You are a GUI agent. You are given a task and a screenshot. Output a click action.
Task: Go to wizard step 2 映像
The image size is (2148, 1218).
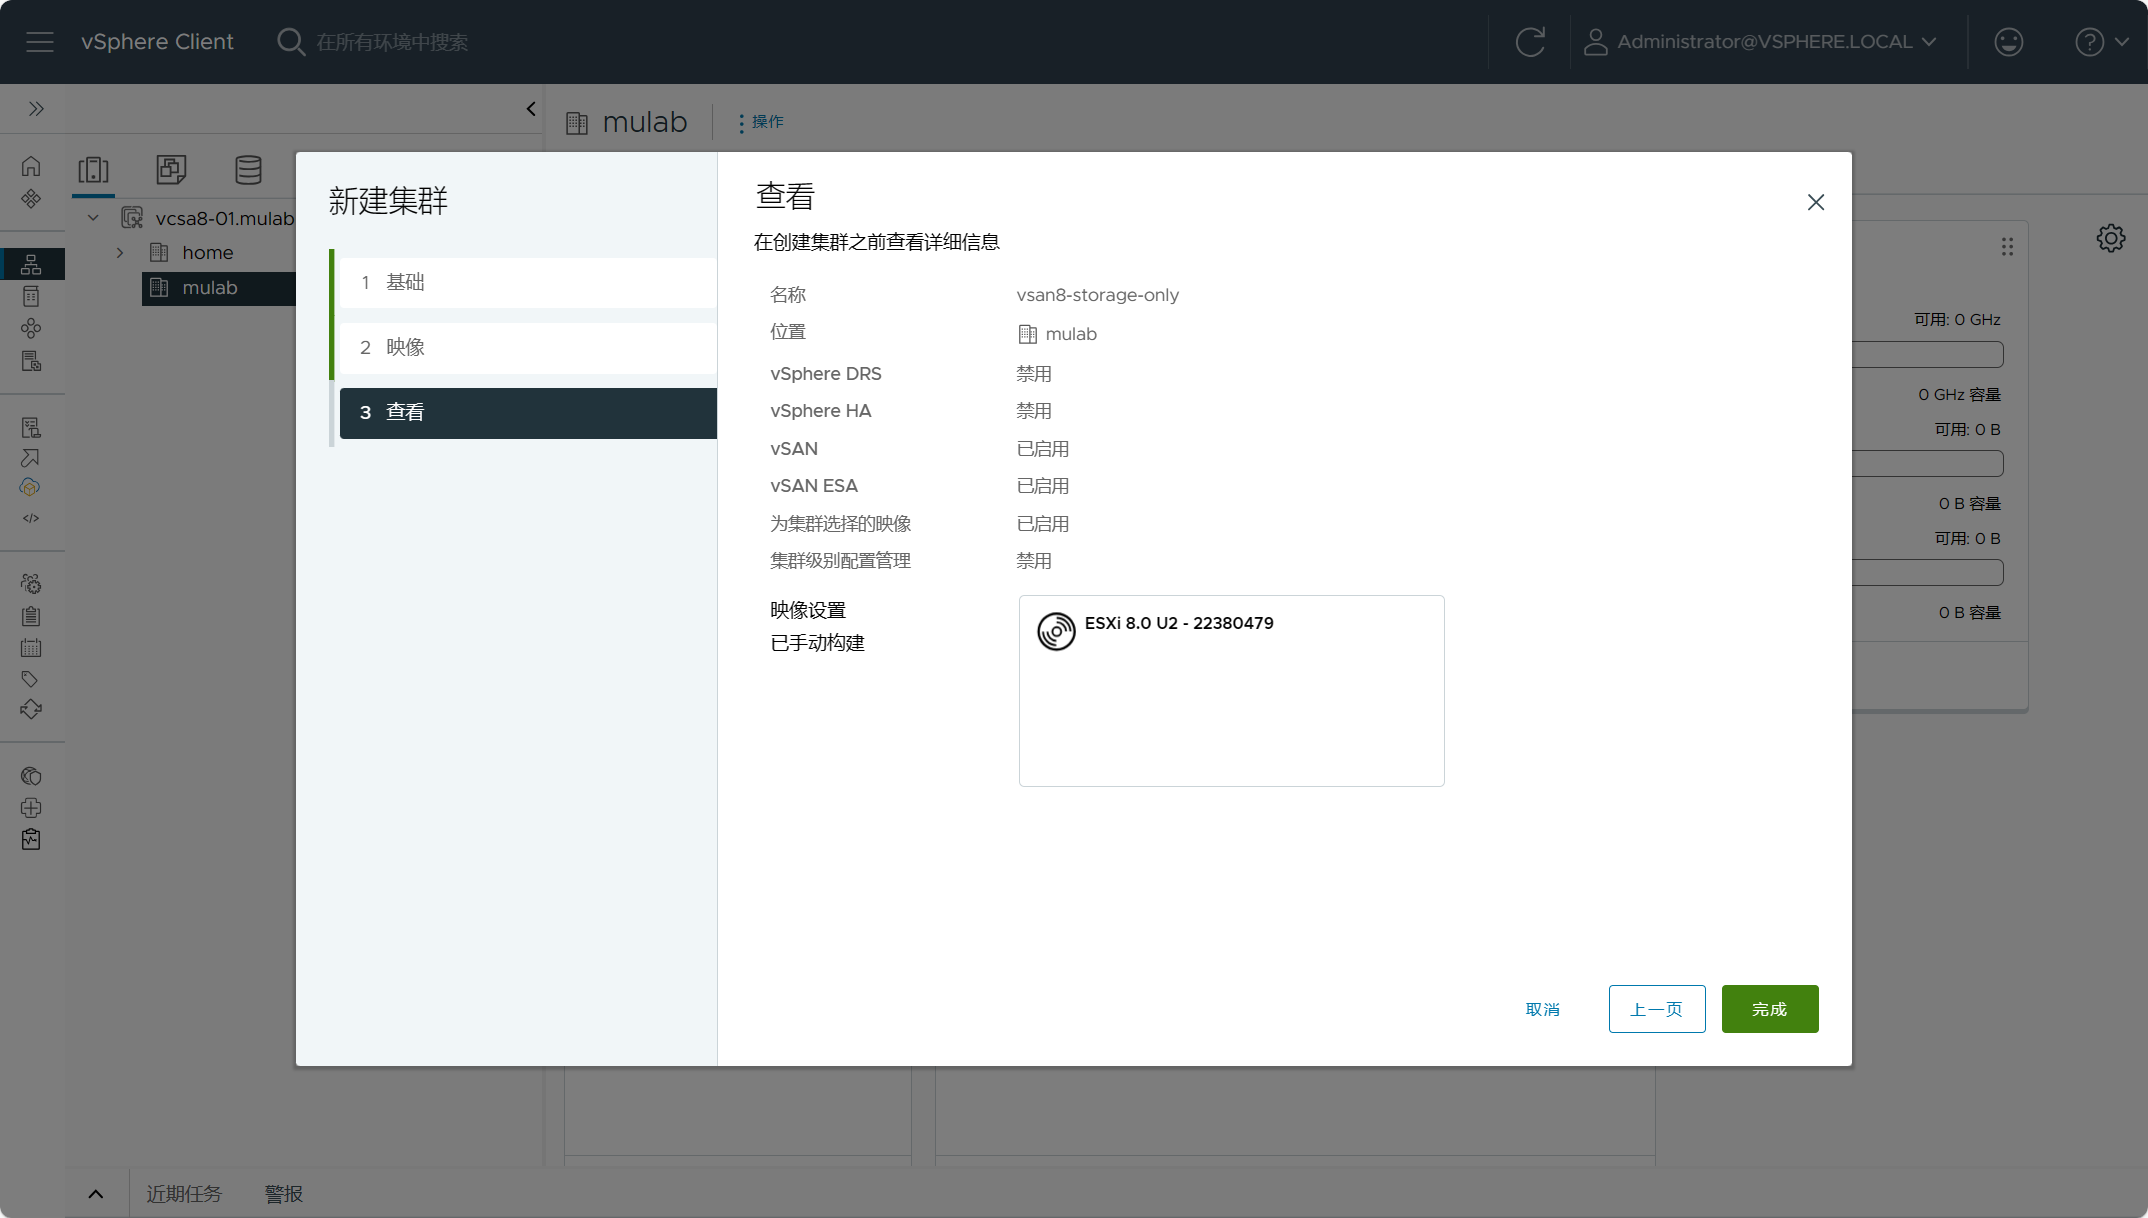(528, 348)
